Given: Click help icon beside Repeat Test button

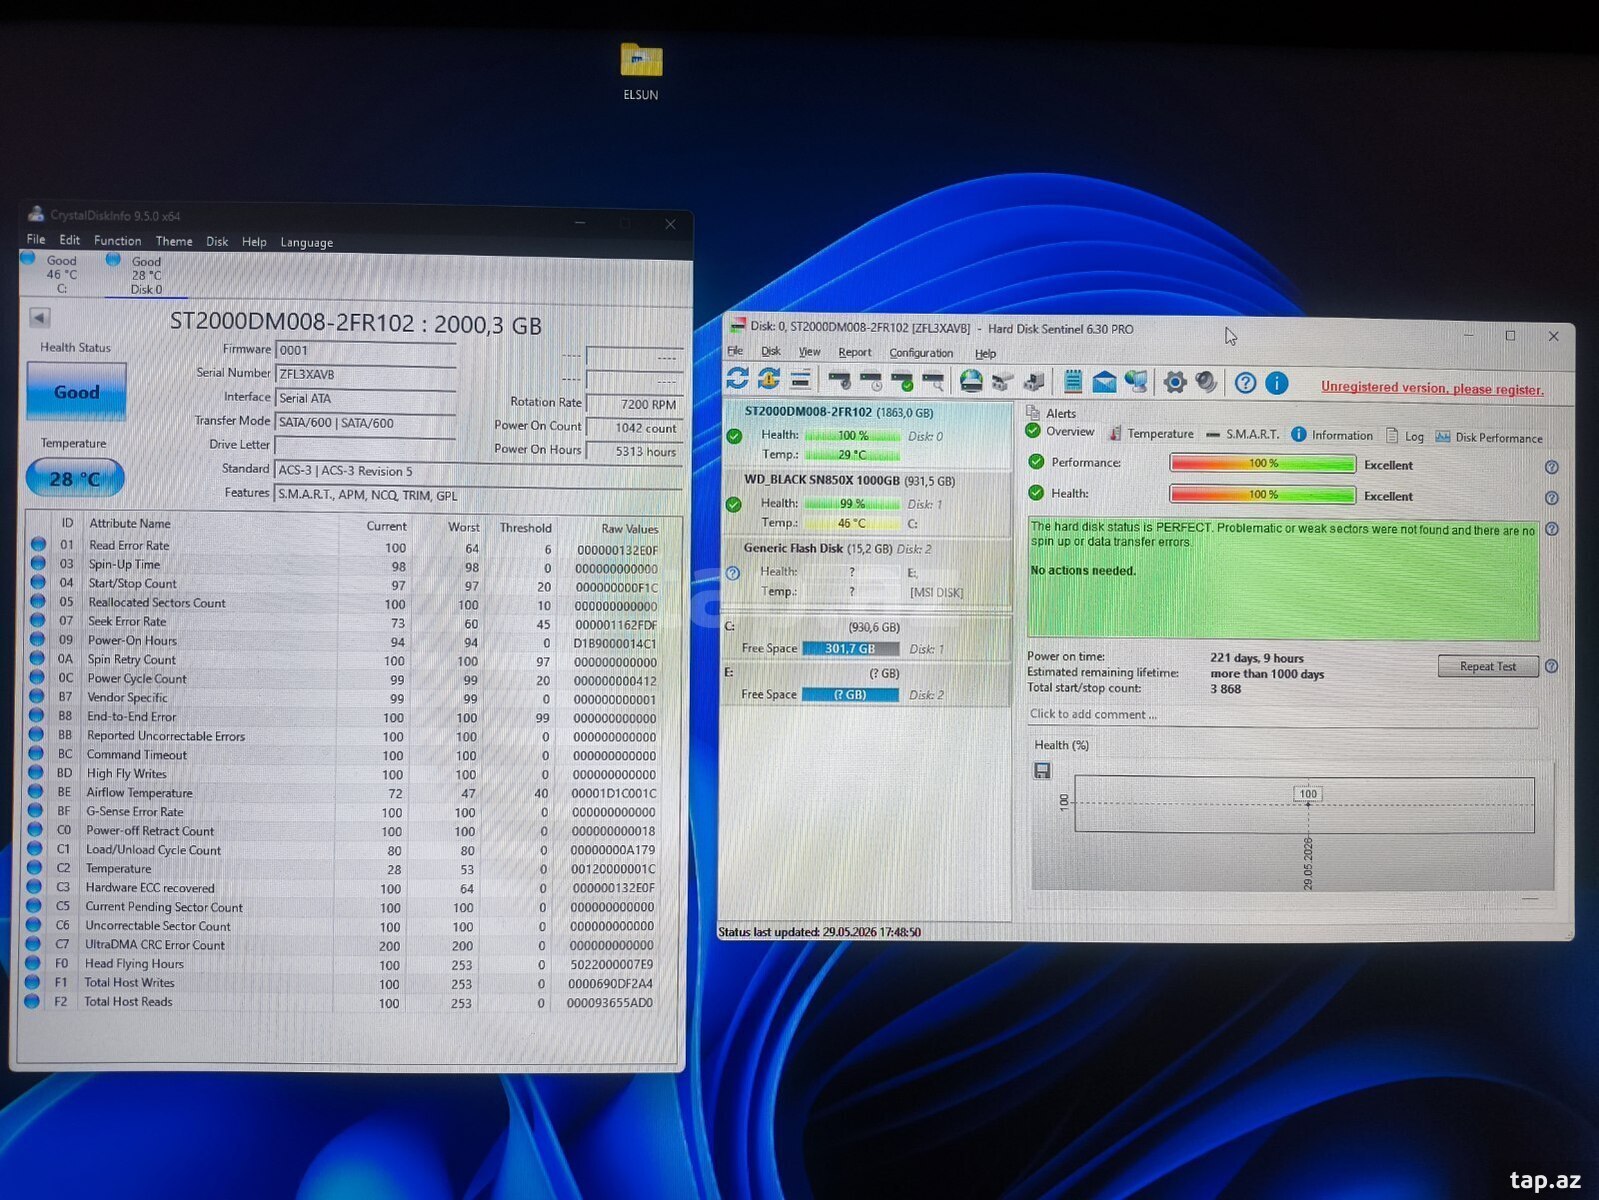Looking at the screenshot, I should 1551,666.
